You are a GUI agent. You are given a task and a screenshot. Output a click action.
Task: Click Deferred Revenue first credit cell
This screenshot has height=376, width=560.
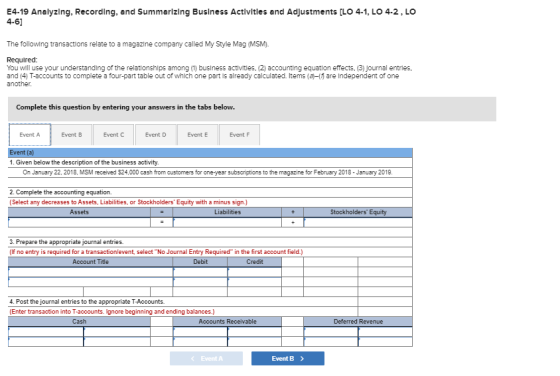[x=385, y=332]
